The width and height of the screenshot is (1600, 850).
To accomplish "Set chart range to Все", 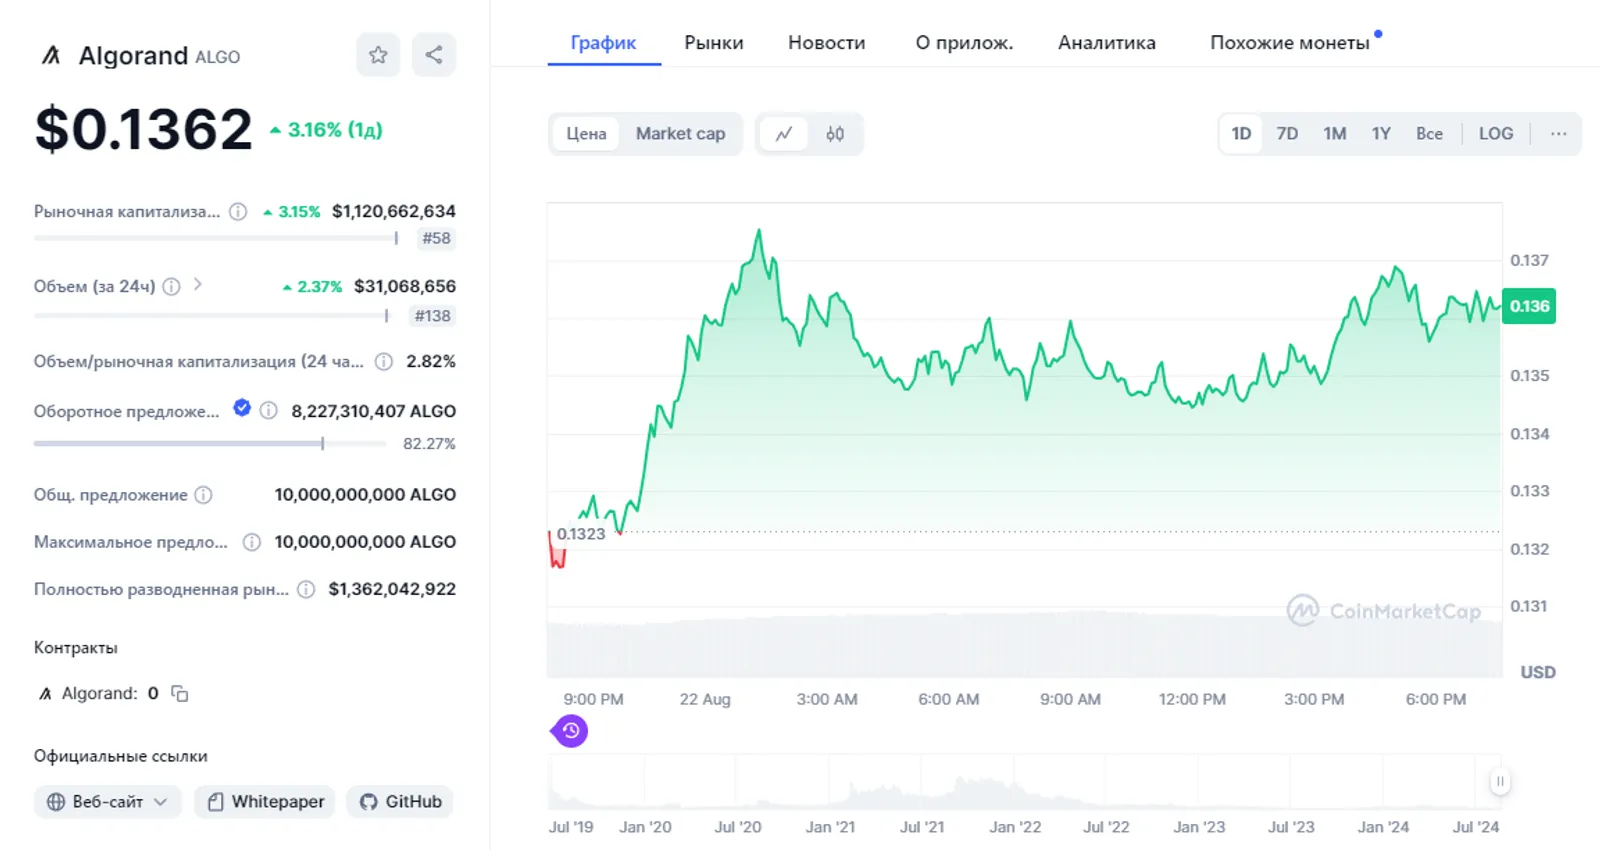I will 1429,134.
